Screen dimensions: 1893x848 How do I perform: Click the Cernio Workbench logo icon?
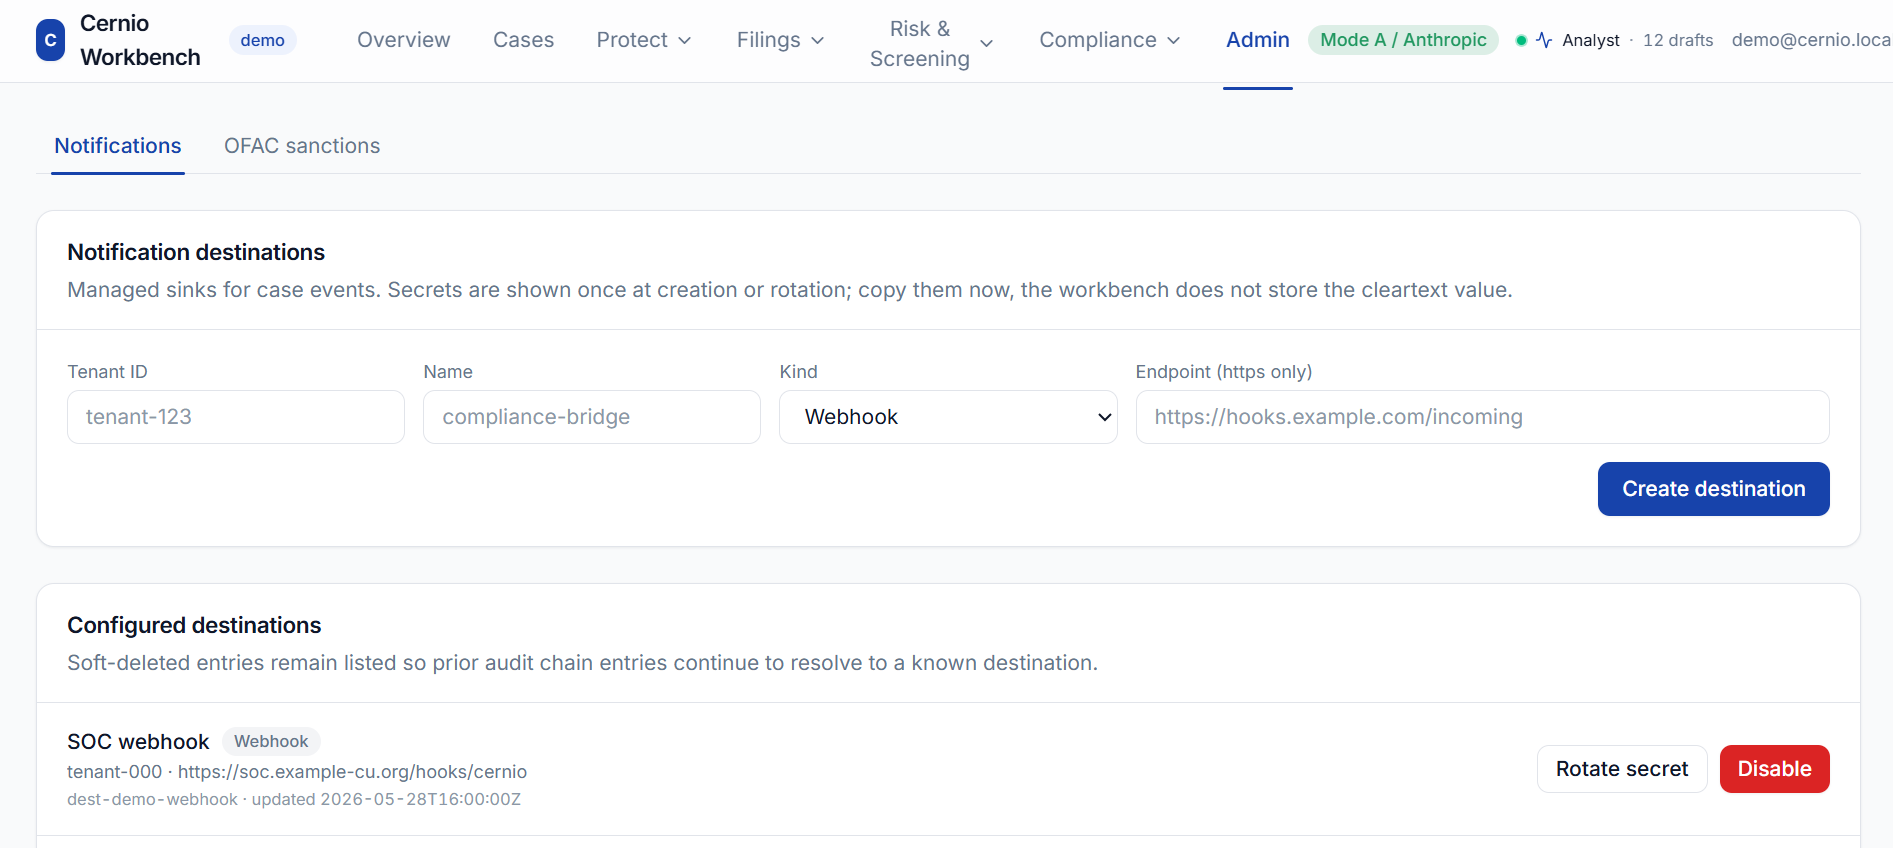pos(50,41)
